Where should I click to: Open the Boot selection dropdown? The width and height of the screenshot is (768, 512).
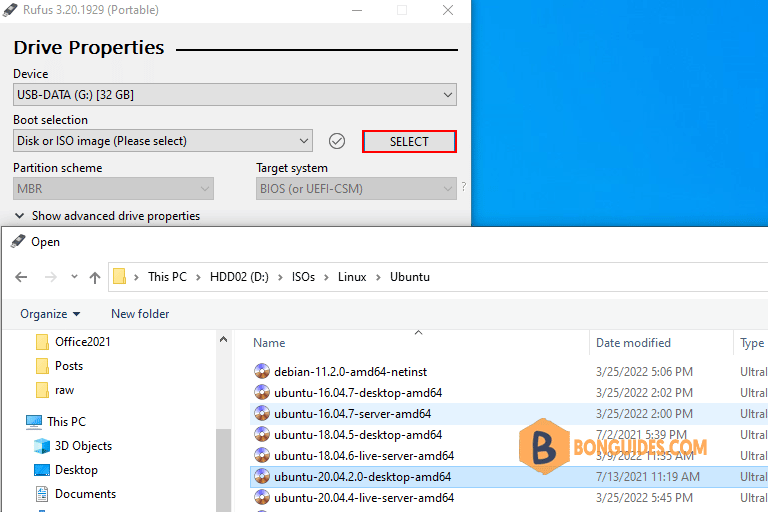(x=163, y=141)
